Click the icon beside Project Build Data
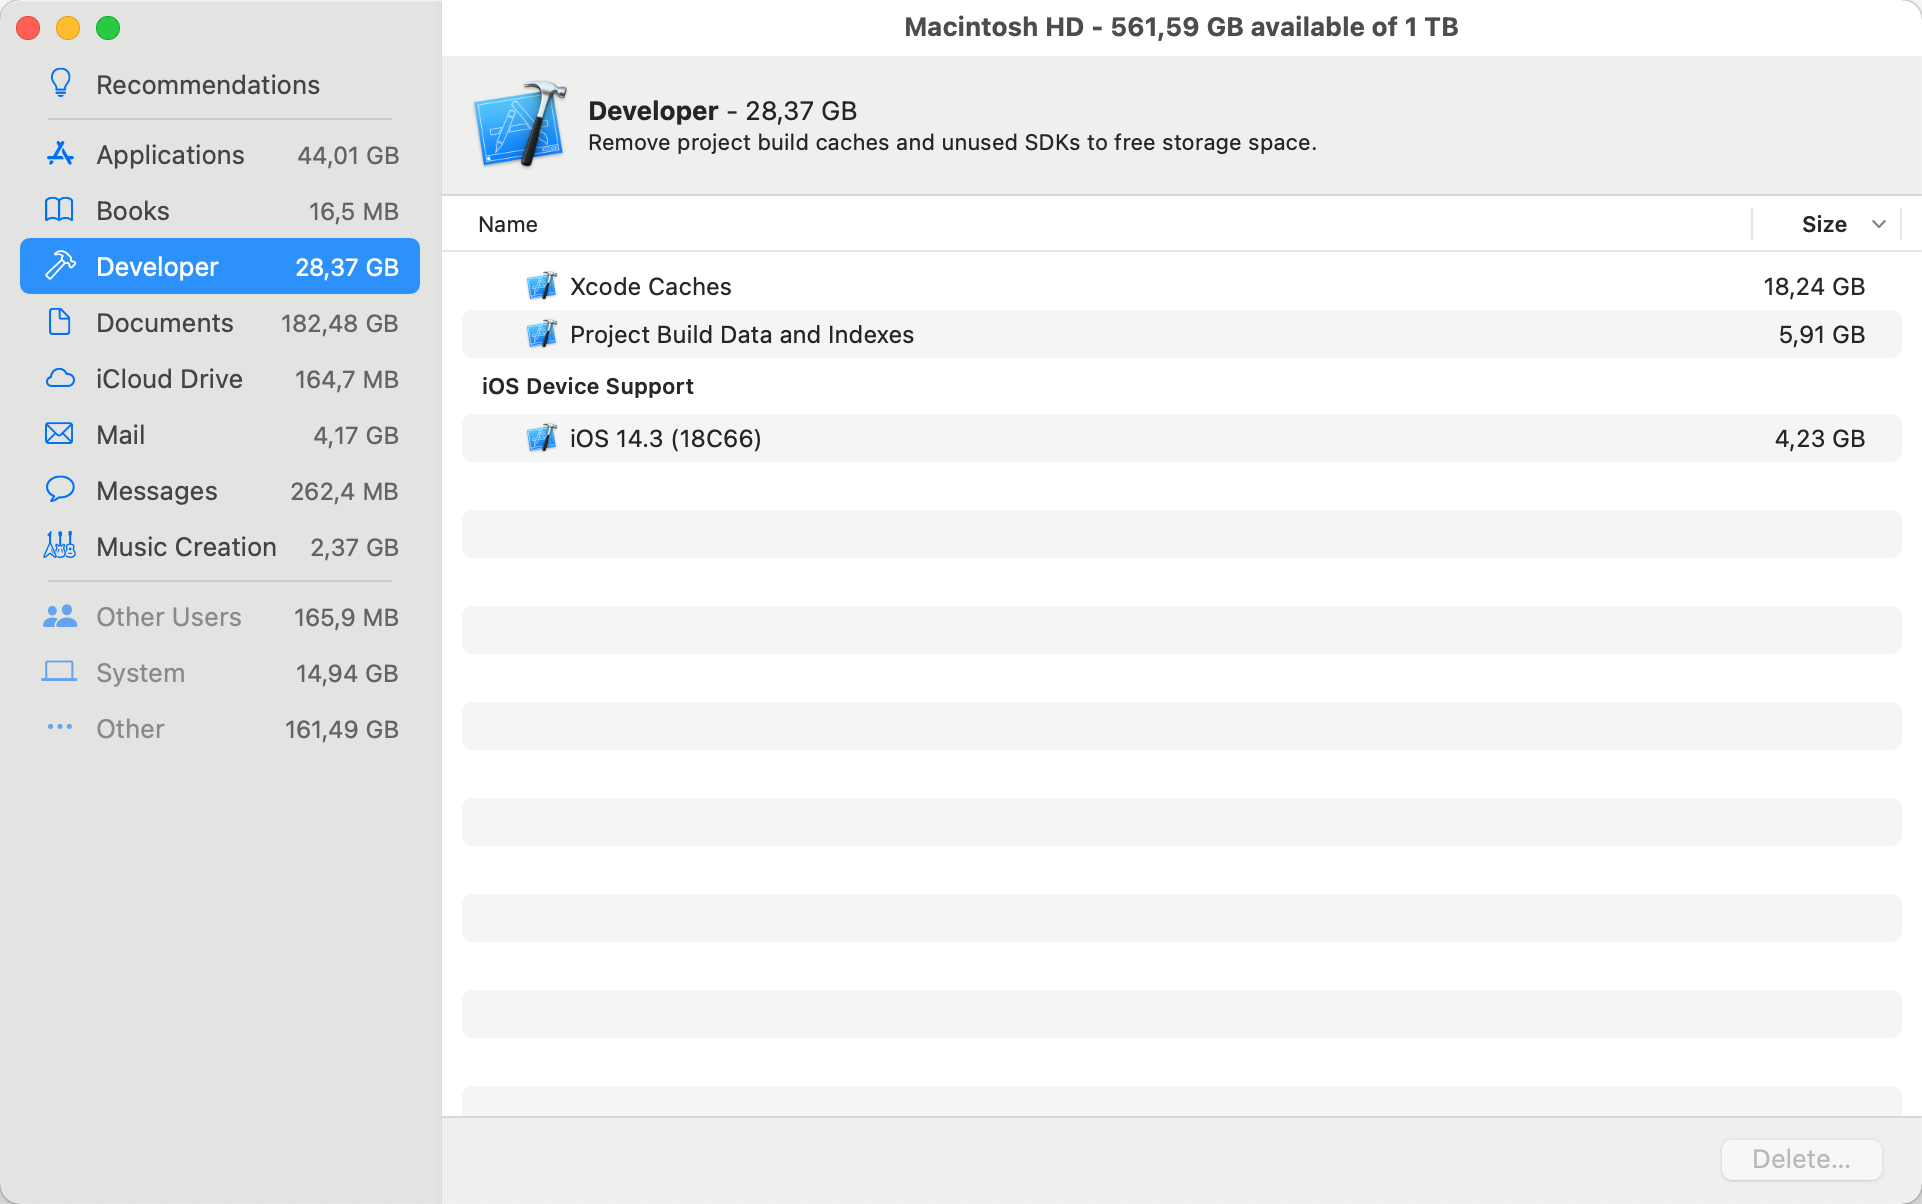 coord(542,334)
